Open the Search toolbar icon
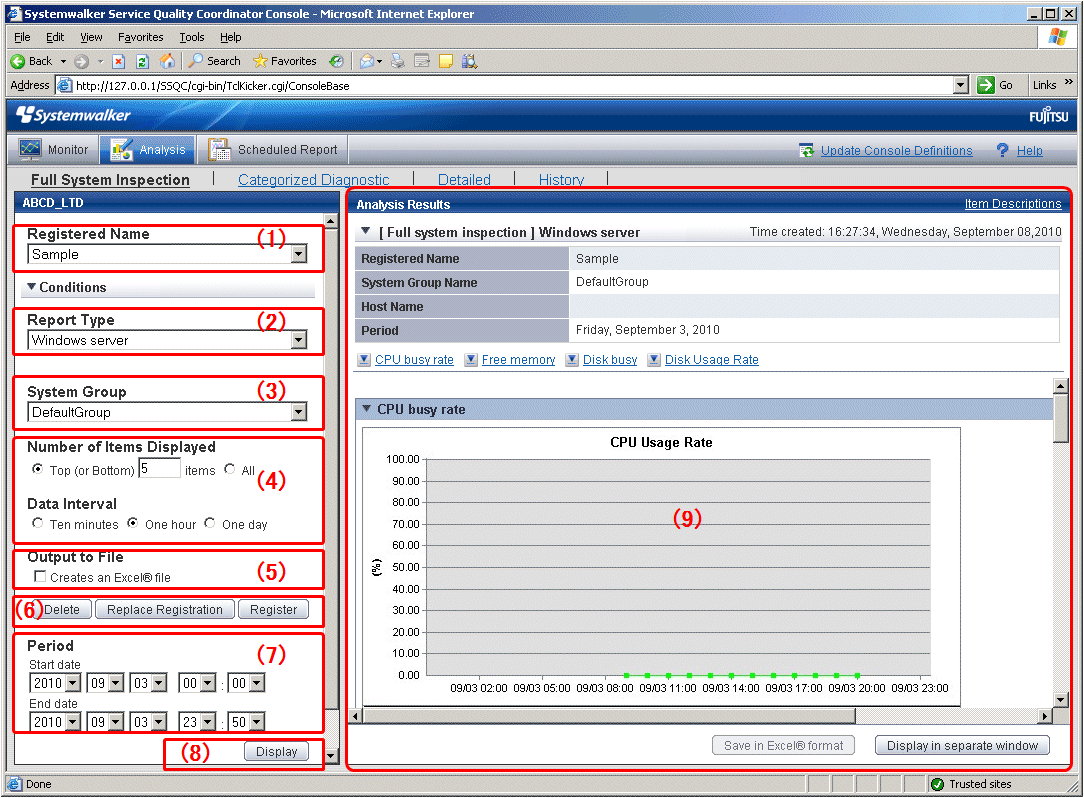The image size is (1084, 798). 196,61
